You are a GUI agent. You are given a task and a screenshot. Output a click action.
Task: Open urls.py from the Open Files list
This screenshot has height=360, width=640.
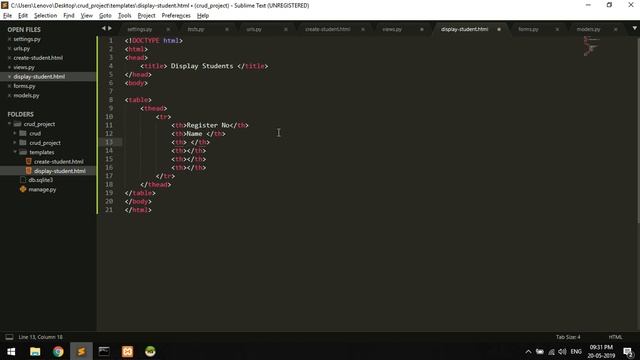[x=22, y=49]
